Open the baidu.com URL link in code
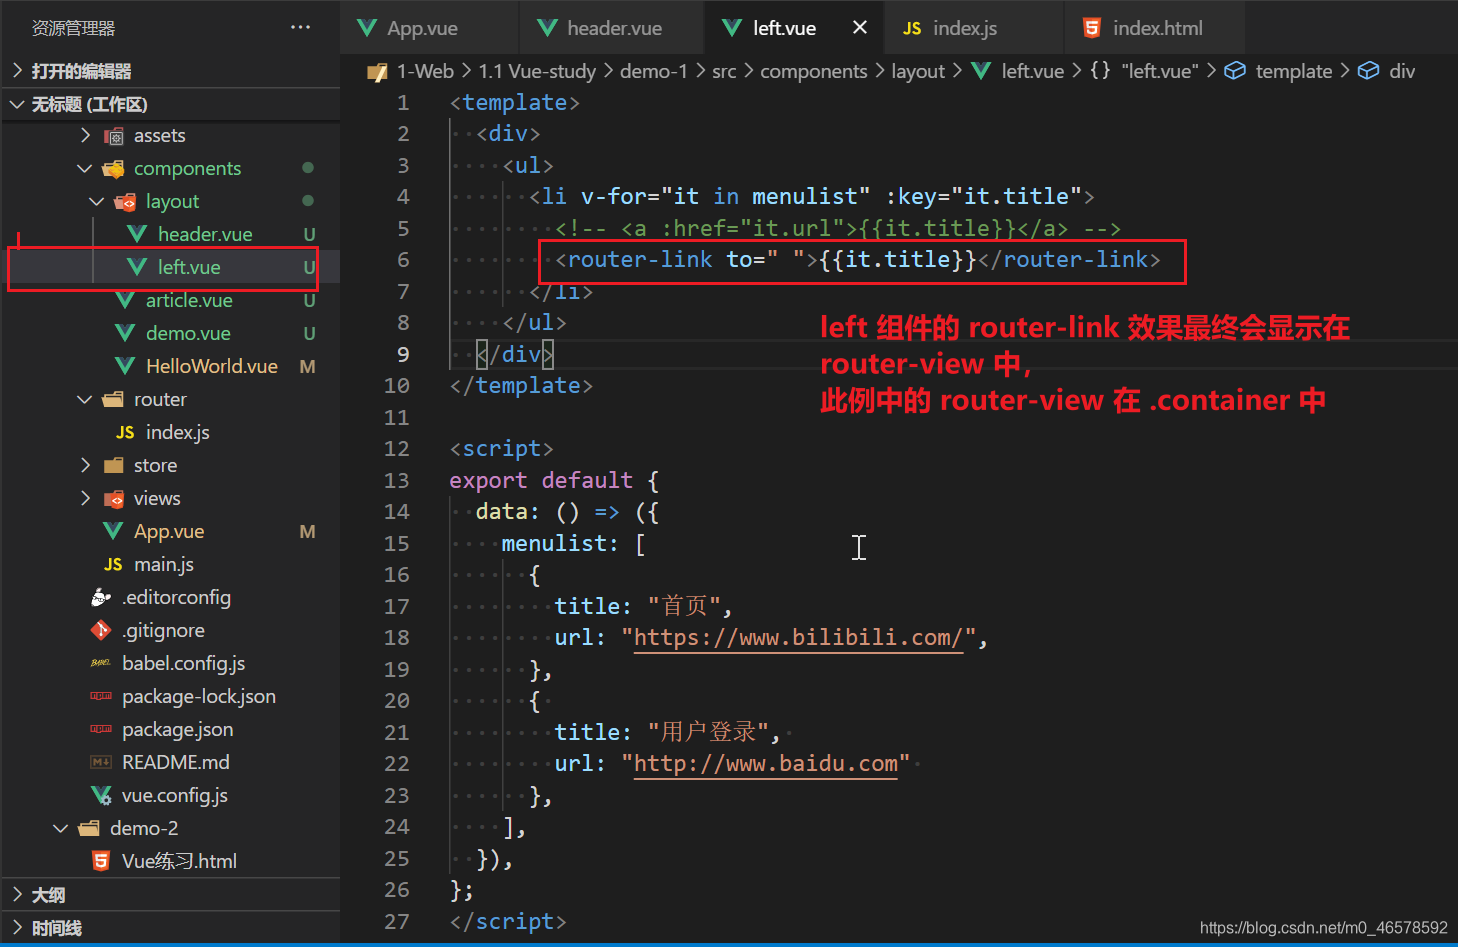 click(x=766, y=764)
